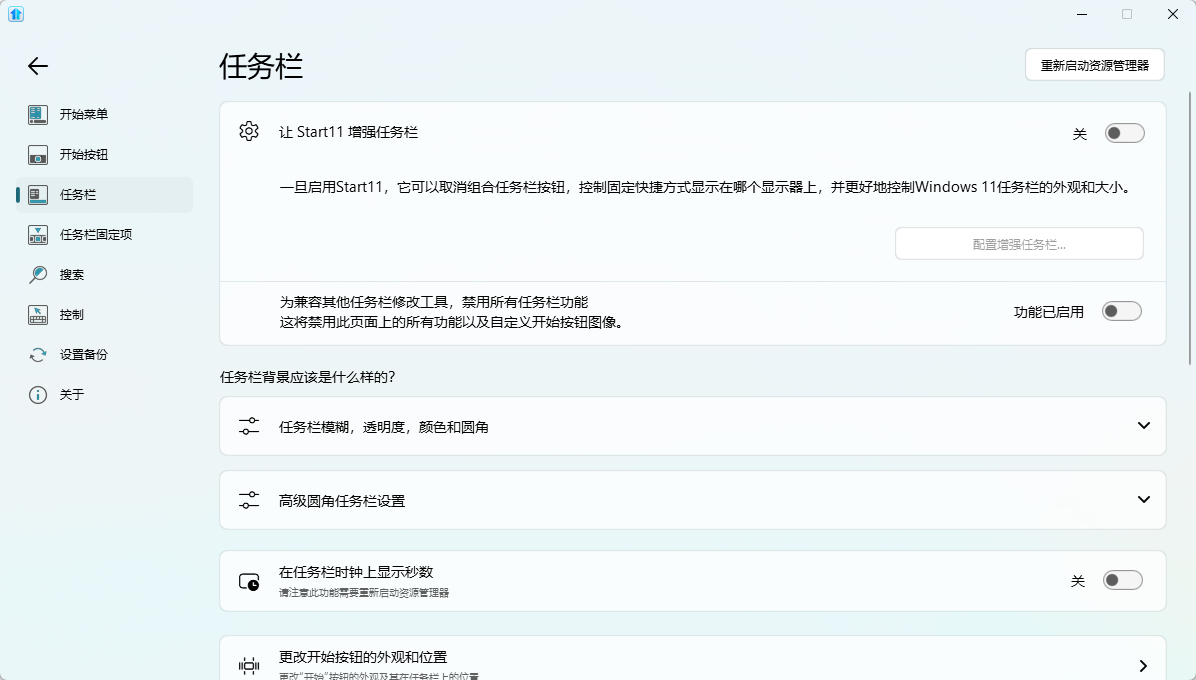
Task: Click the 搜索 magnifier icon
Action: tap(38, 274)
